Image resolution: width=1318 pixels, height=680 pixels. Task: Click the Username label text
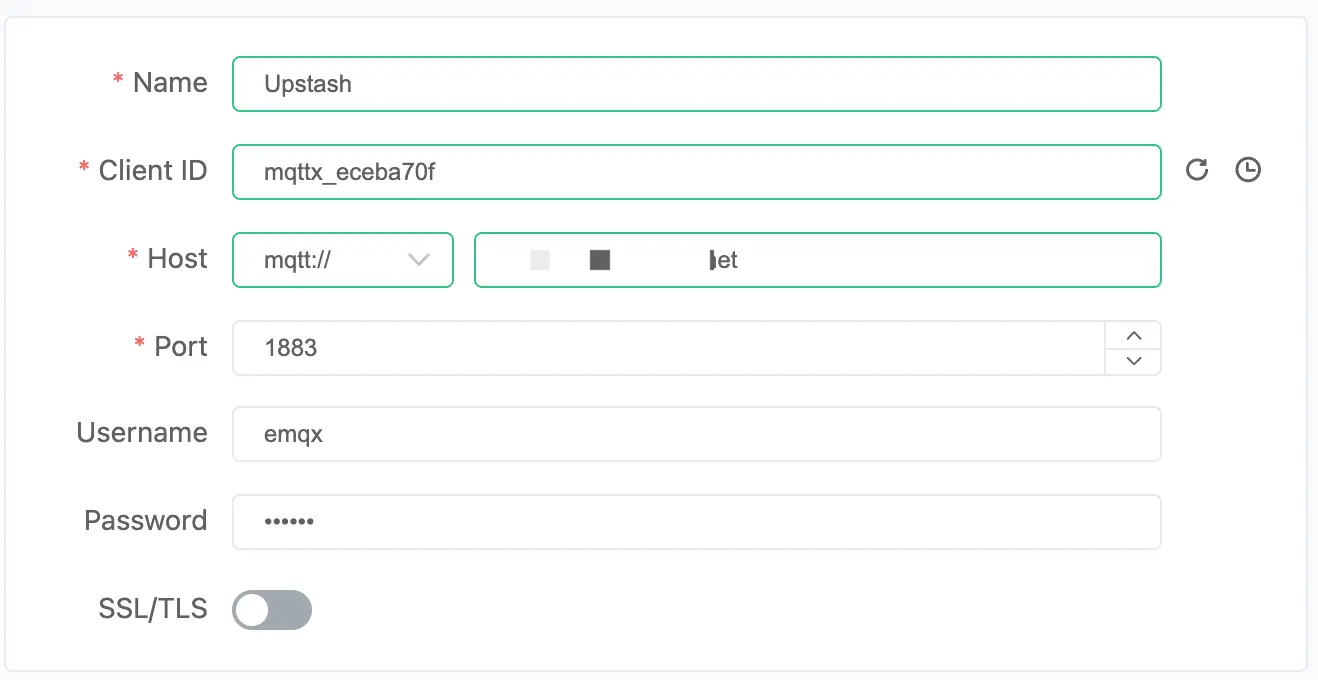[141, 433]
